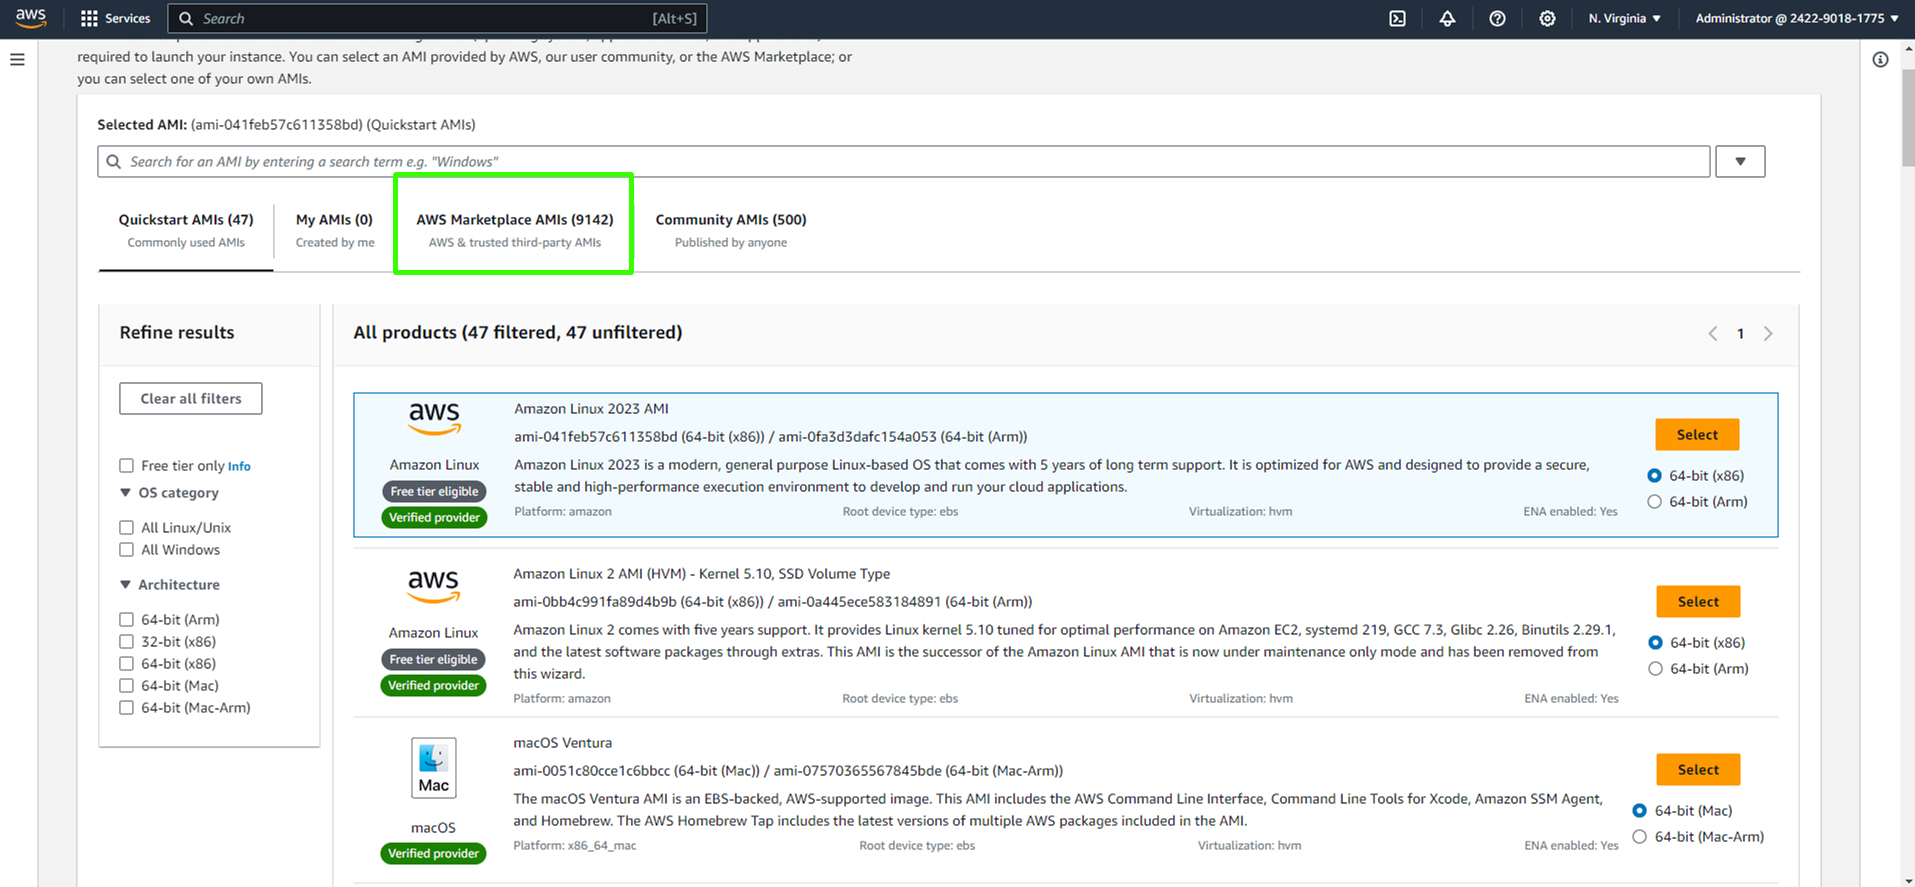The image size is (1915, 887).
Task: Go to previous results page arrow
Action: click(1712, 333)
